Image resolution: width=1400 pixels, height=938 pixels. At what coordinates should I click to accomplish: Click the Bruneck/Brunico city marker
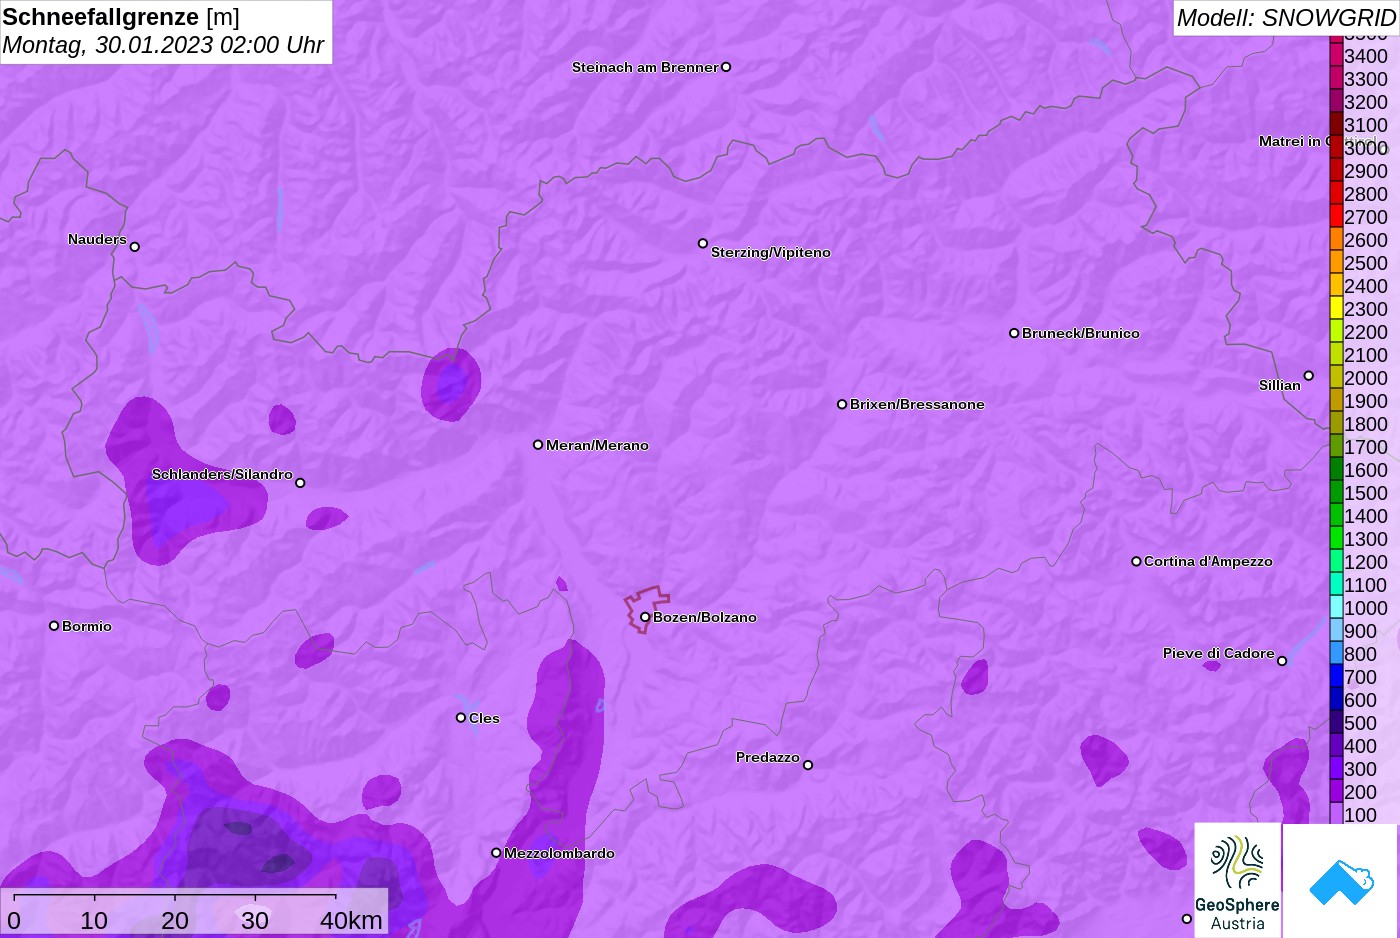pyautogui.click(x=1014, y=333)
